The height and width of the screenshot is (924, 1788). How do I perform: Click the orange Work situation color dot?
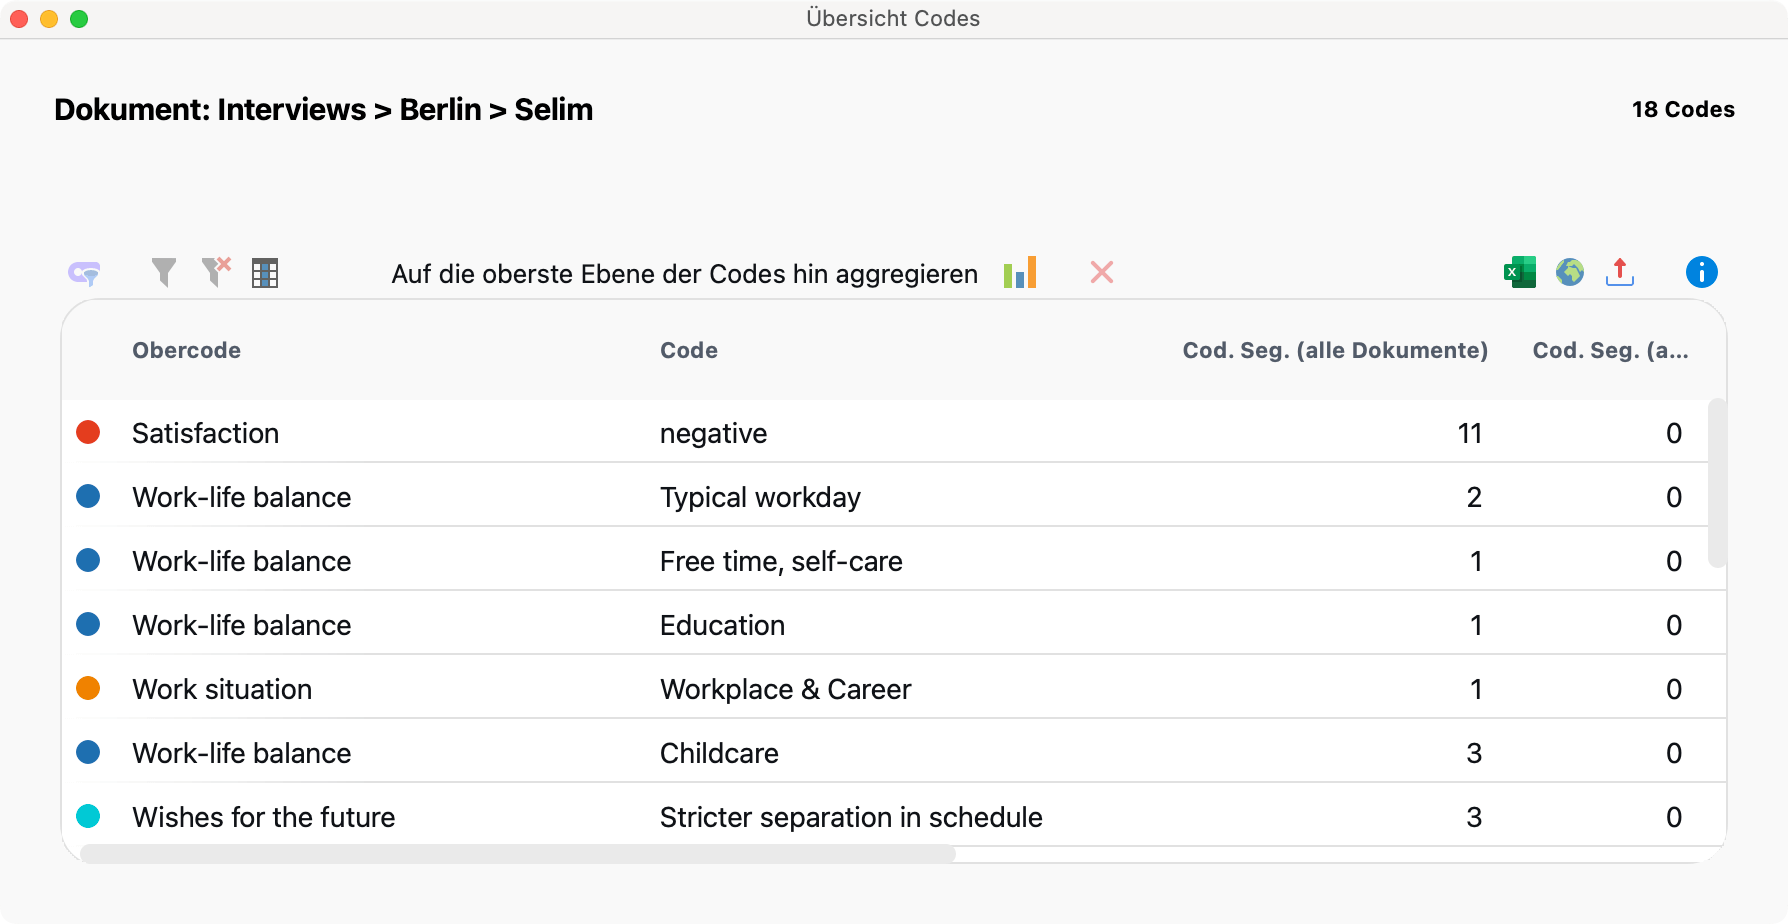[88, 688]
